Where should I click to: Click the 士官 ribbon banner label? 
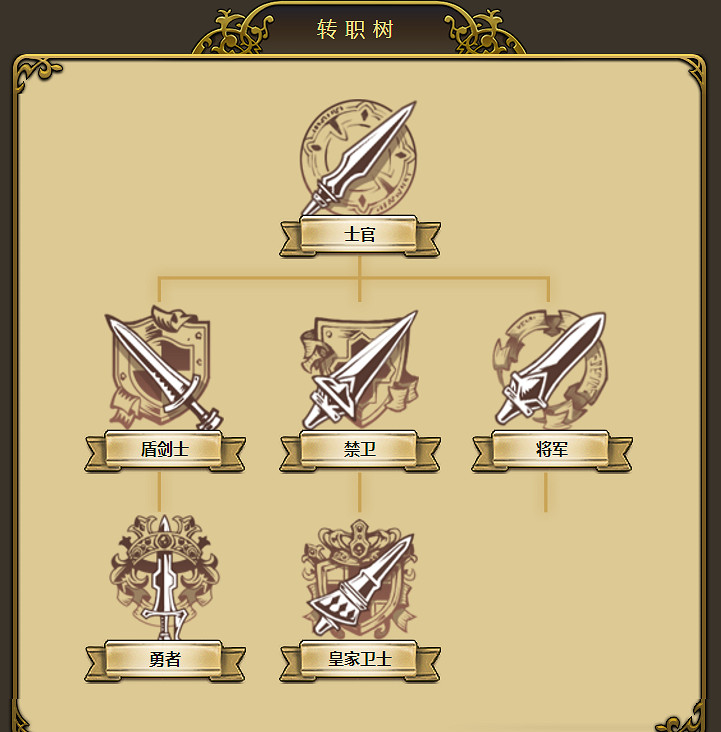click(x=360, y=235)
